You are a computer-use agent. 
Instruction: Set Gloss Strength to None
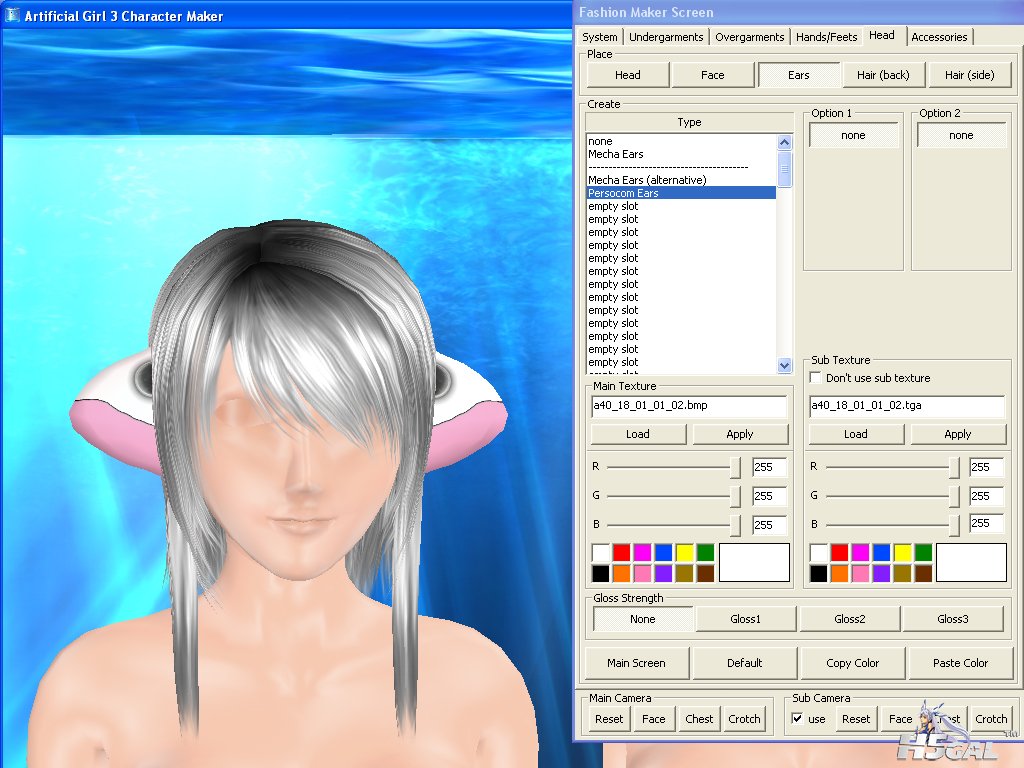(x=643, y=619)
